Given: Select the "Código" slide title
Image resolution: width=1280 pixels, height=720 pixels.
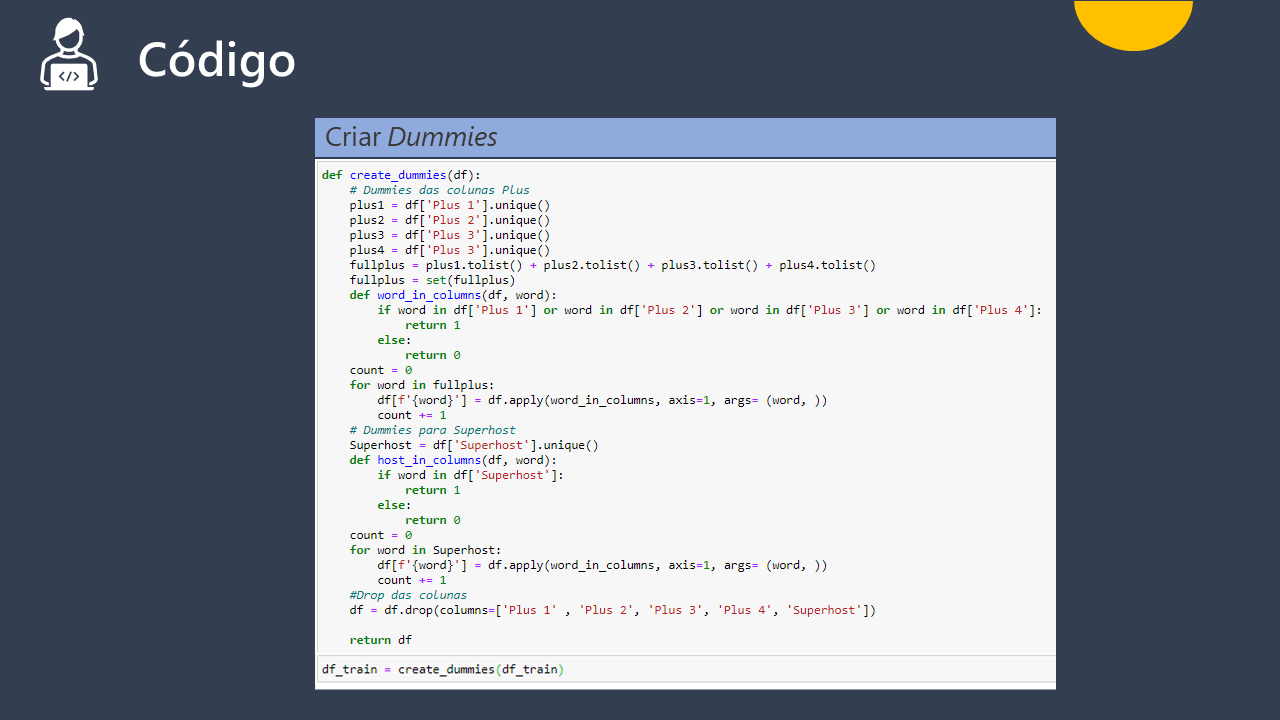Looking at the screenshot, I should (217, 60).
